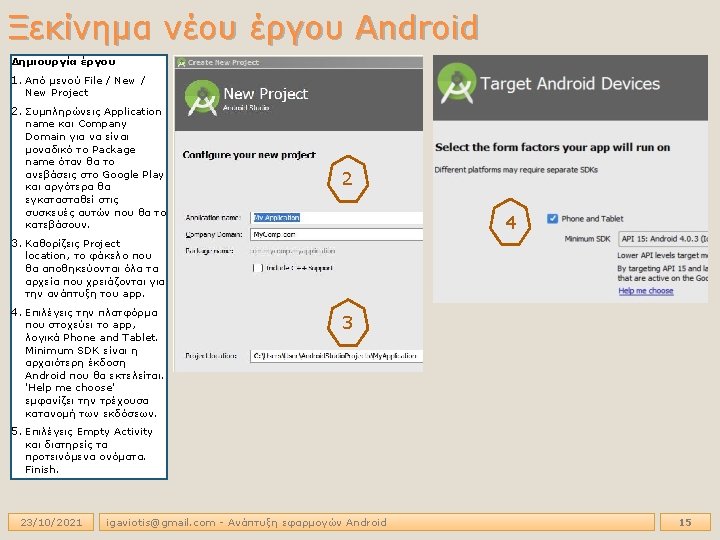The image size is (720, 540).
Task: Open the Help me choose link
Action: [646, 291]
